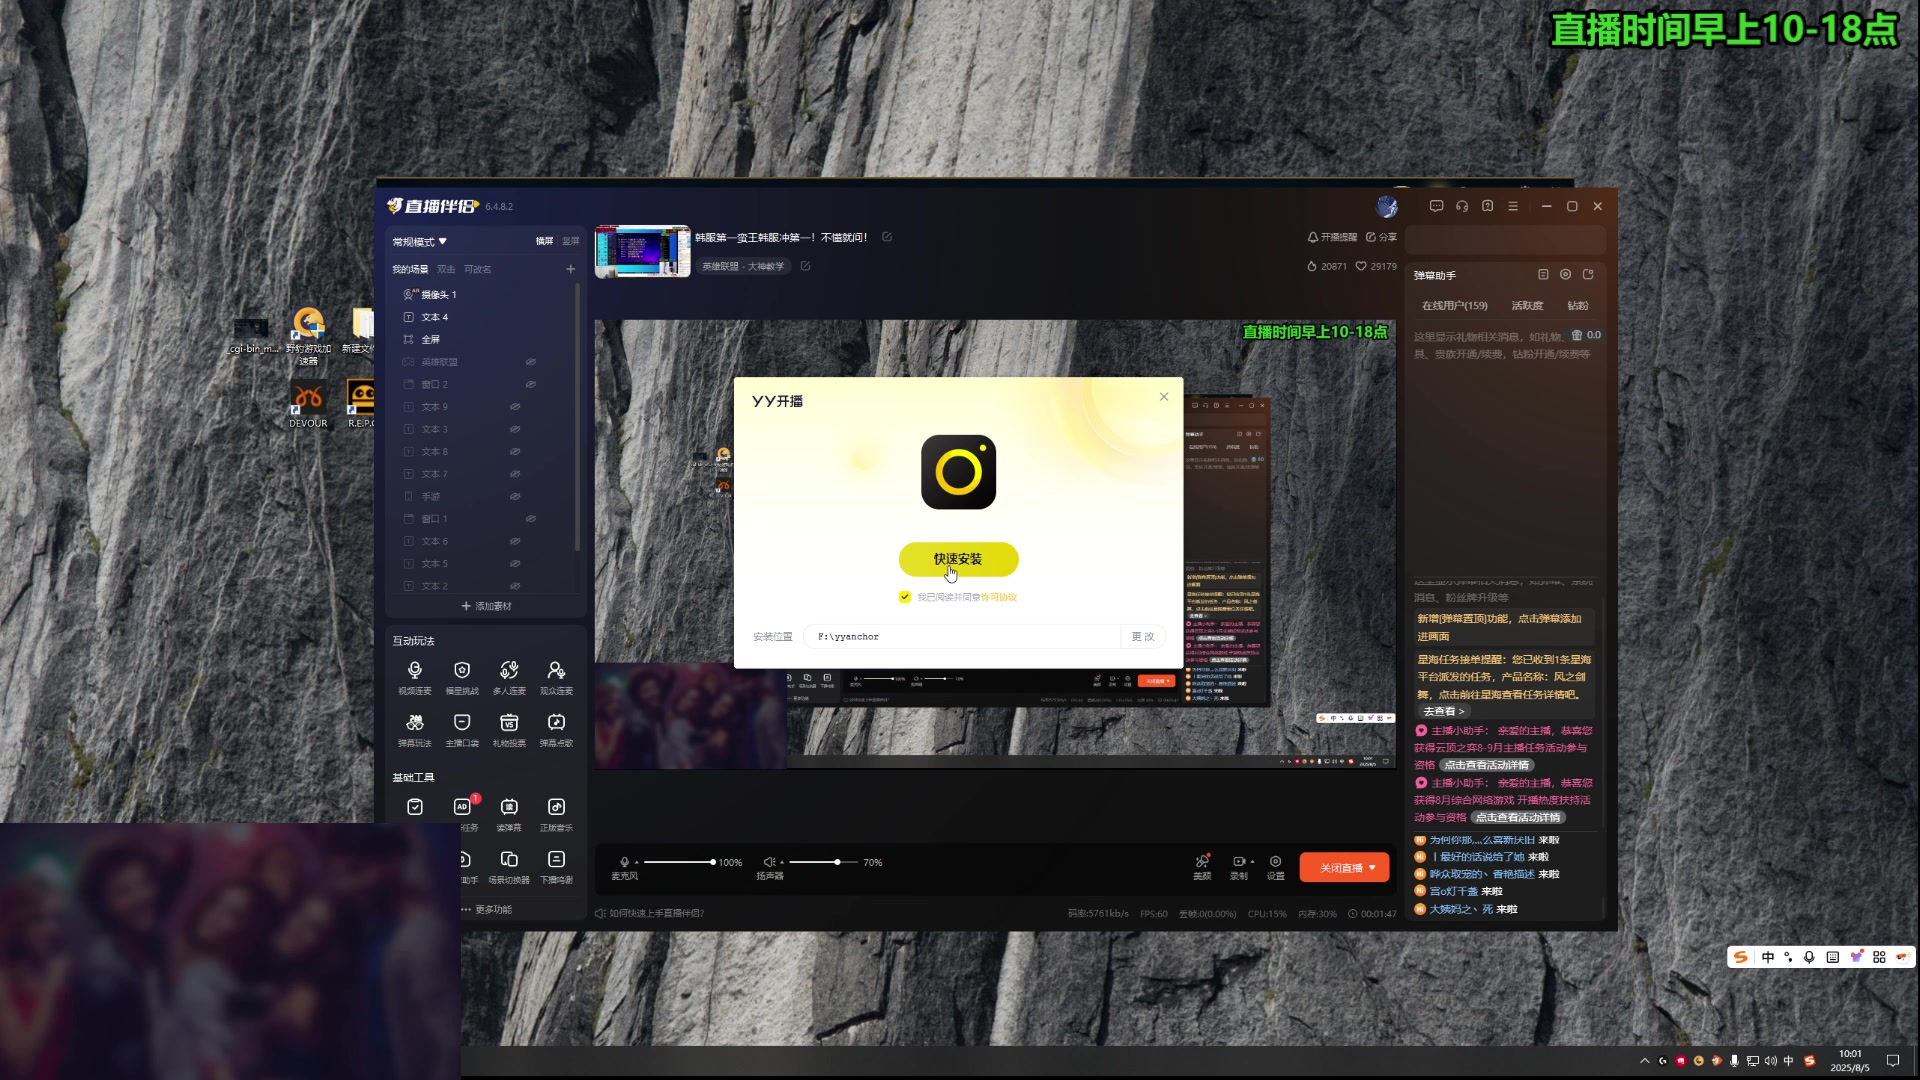Show hidden system tray icons chevron
Image resolution: width=1920 pixels, height=1080 pixels.
click(x=1645, y=1061)
